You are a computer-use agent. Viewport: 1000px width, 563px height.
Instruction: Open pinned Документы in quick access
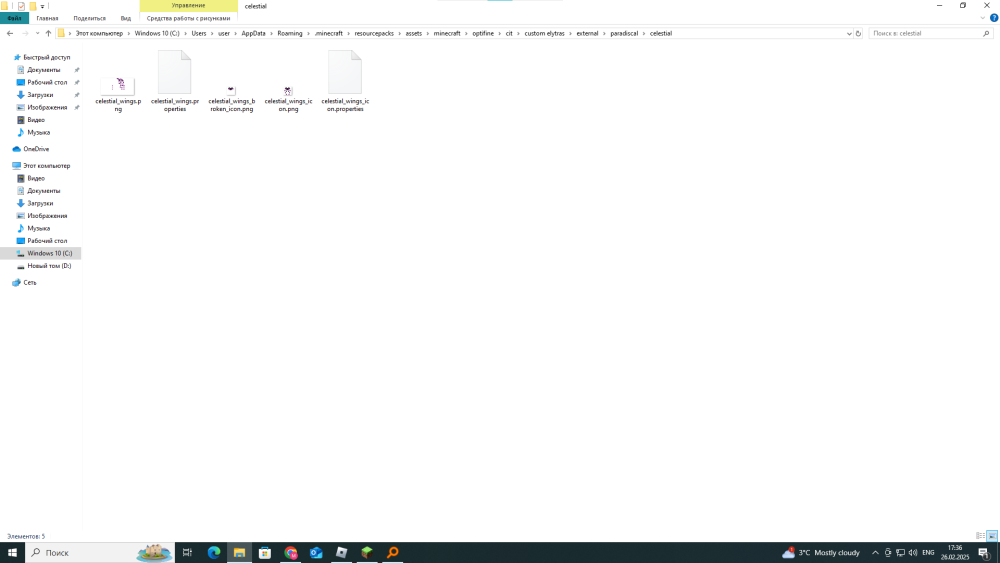pos(43,69)
